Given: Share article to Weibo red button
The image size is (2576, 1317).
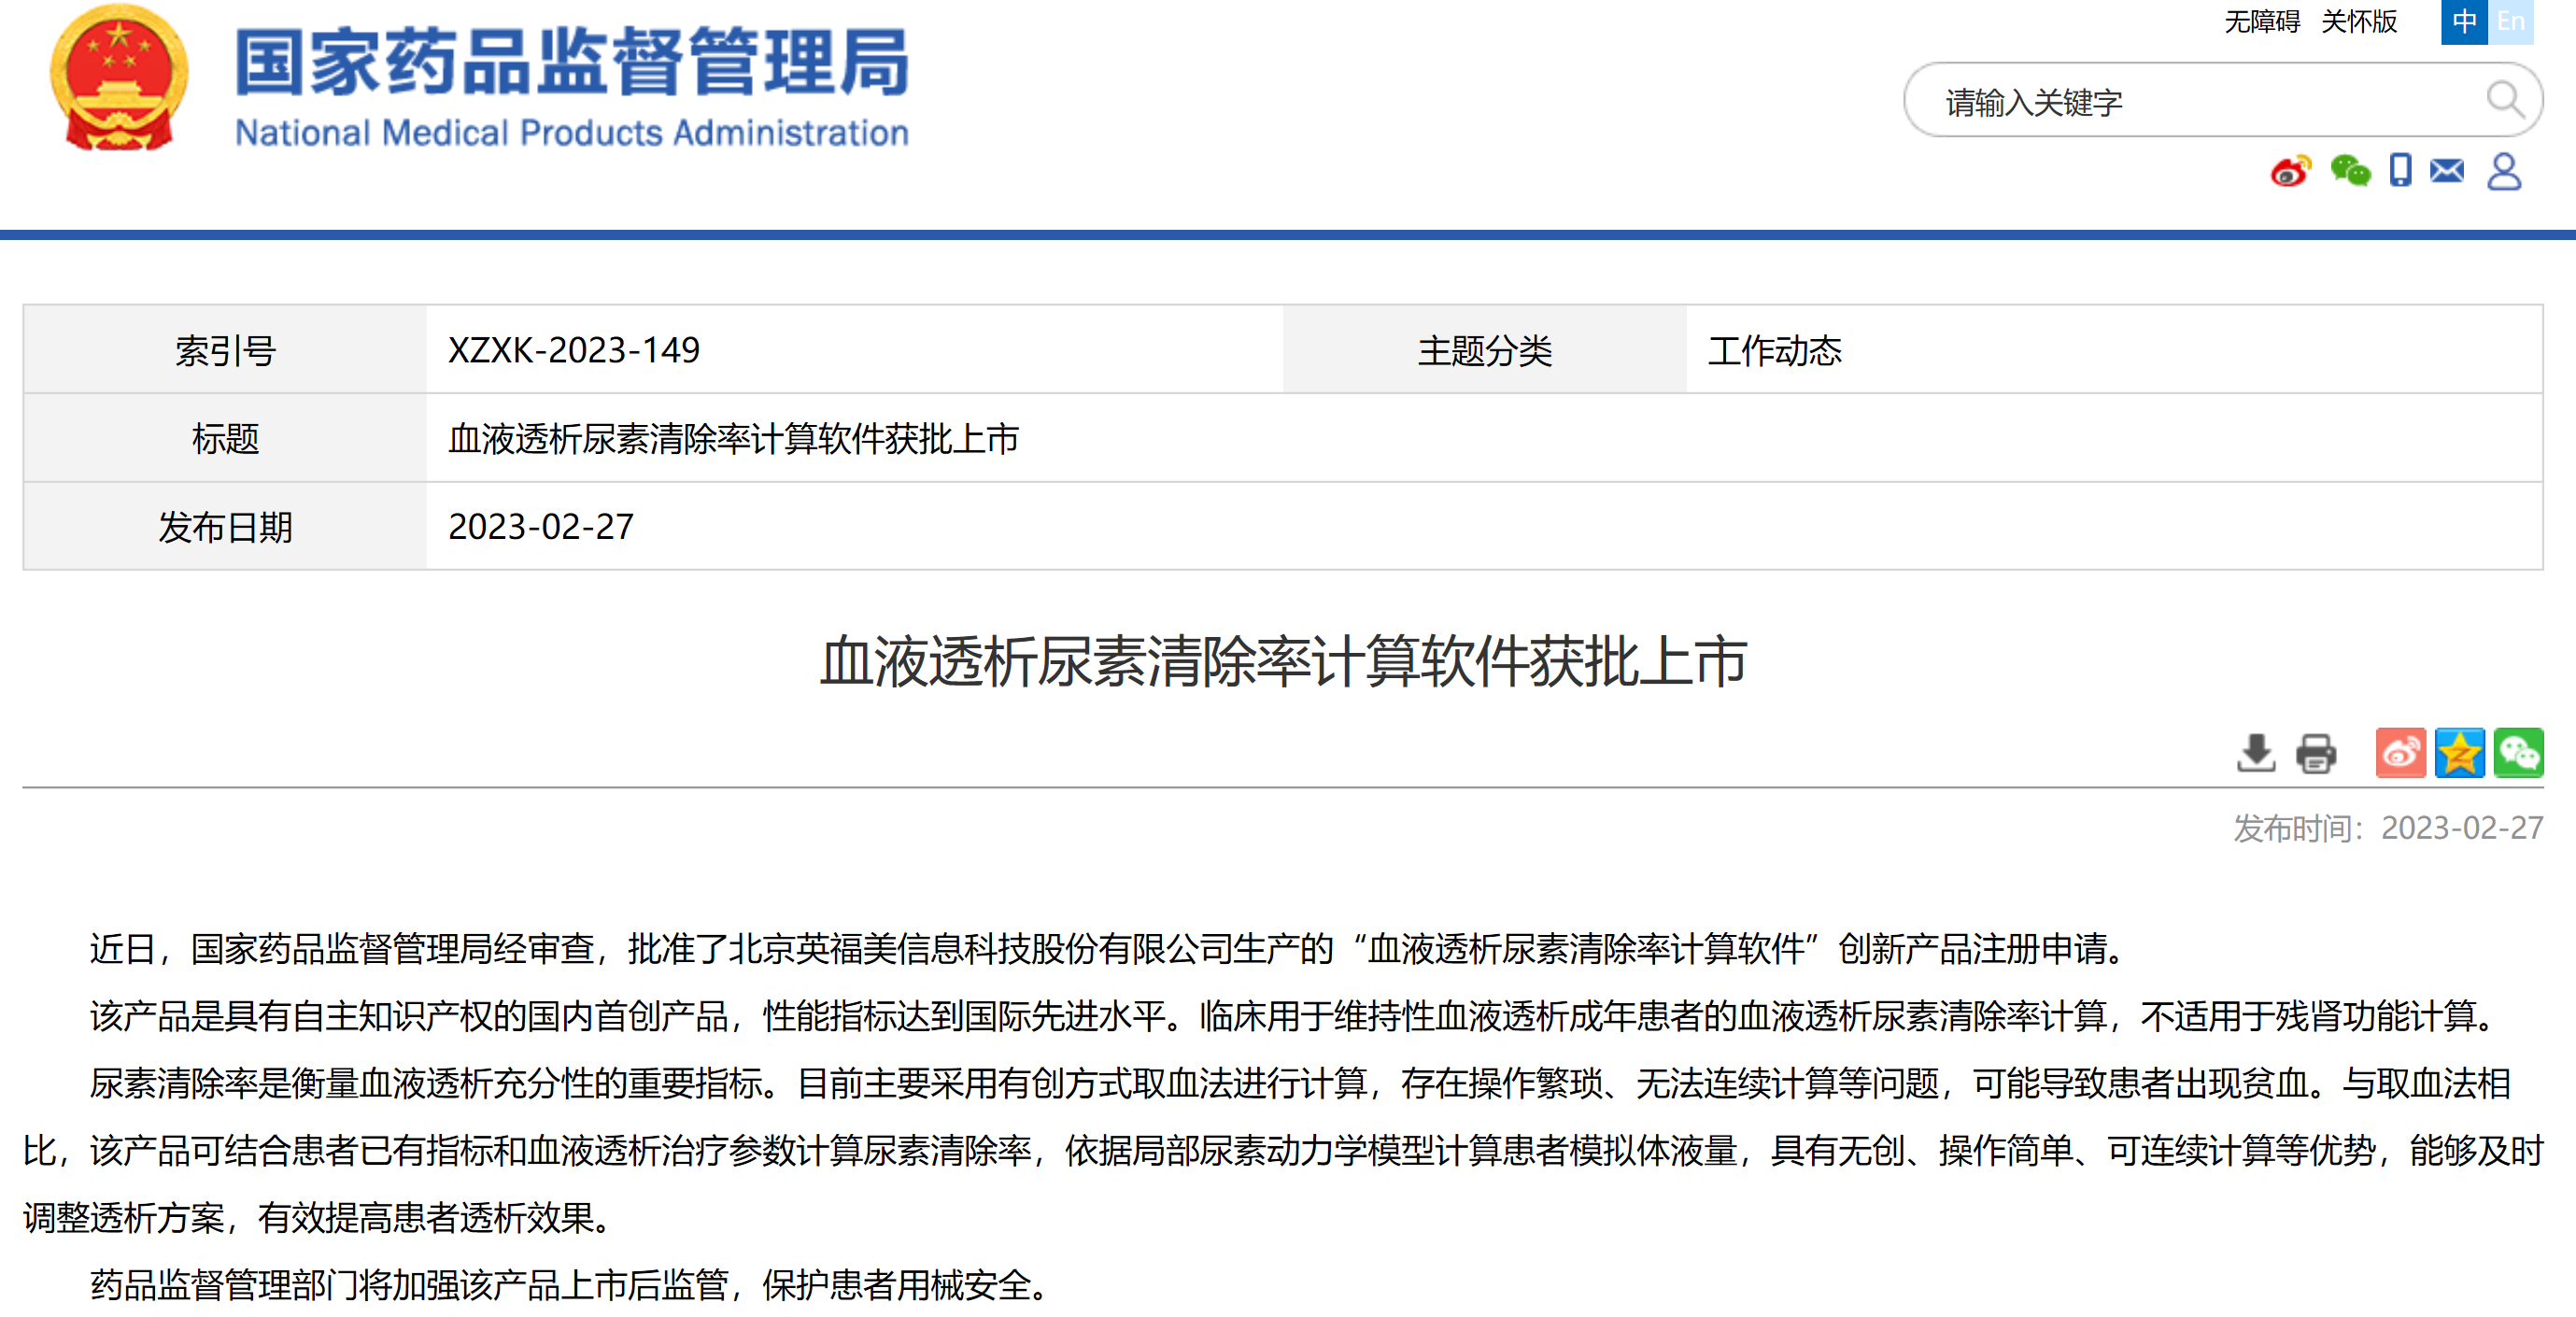Looking at the screenshot, I should 2400,753.
